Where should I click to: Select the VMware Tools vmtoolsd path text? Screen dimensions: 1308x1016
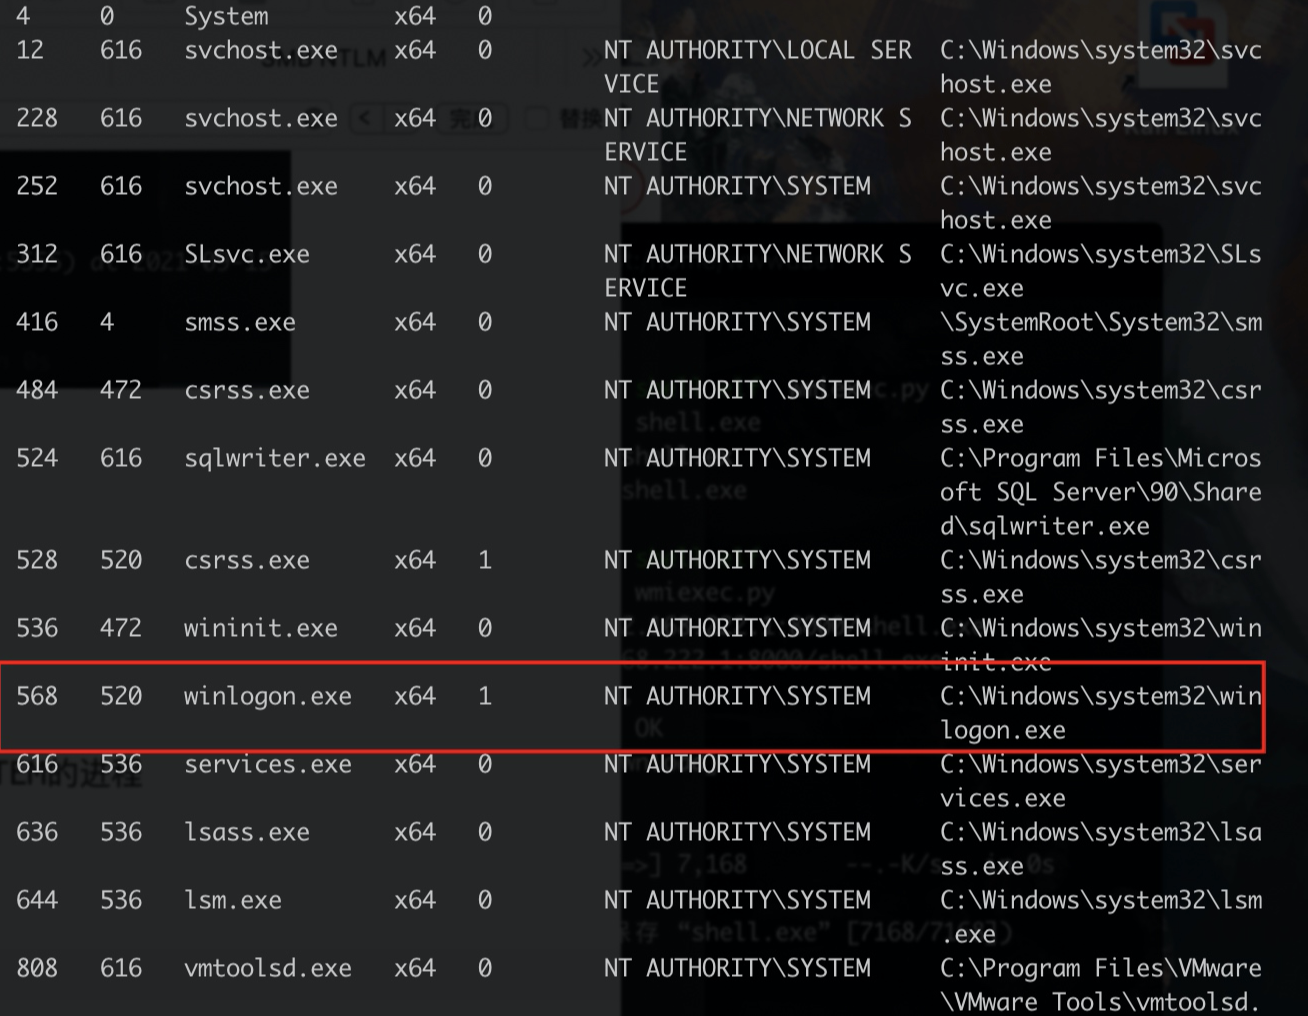tap(1100, 985)
